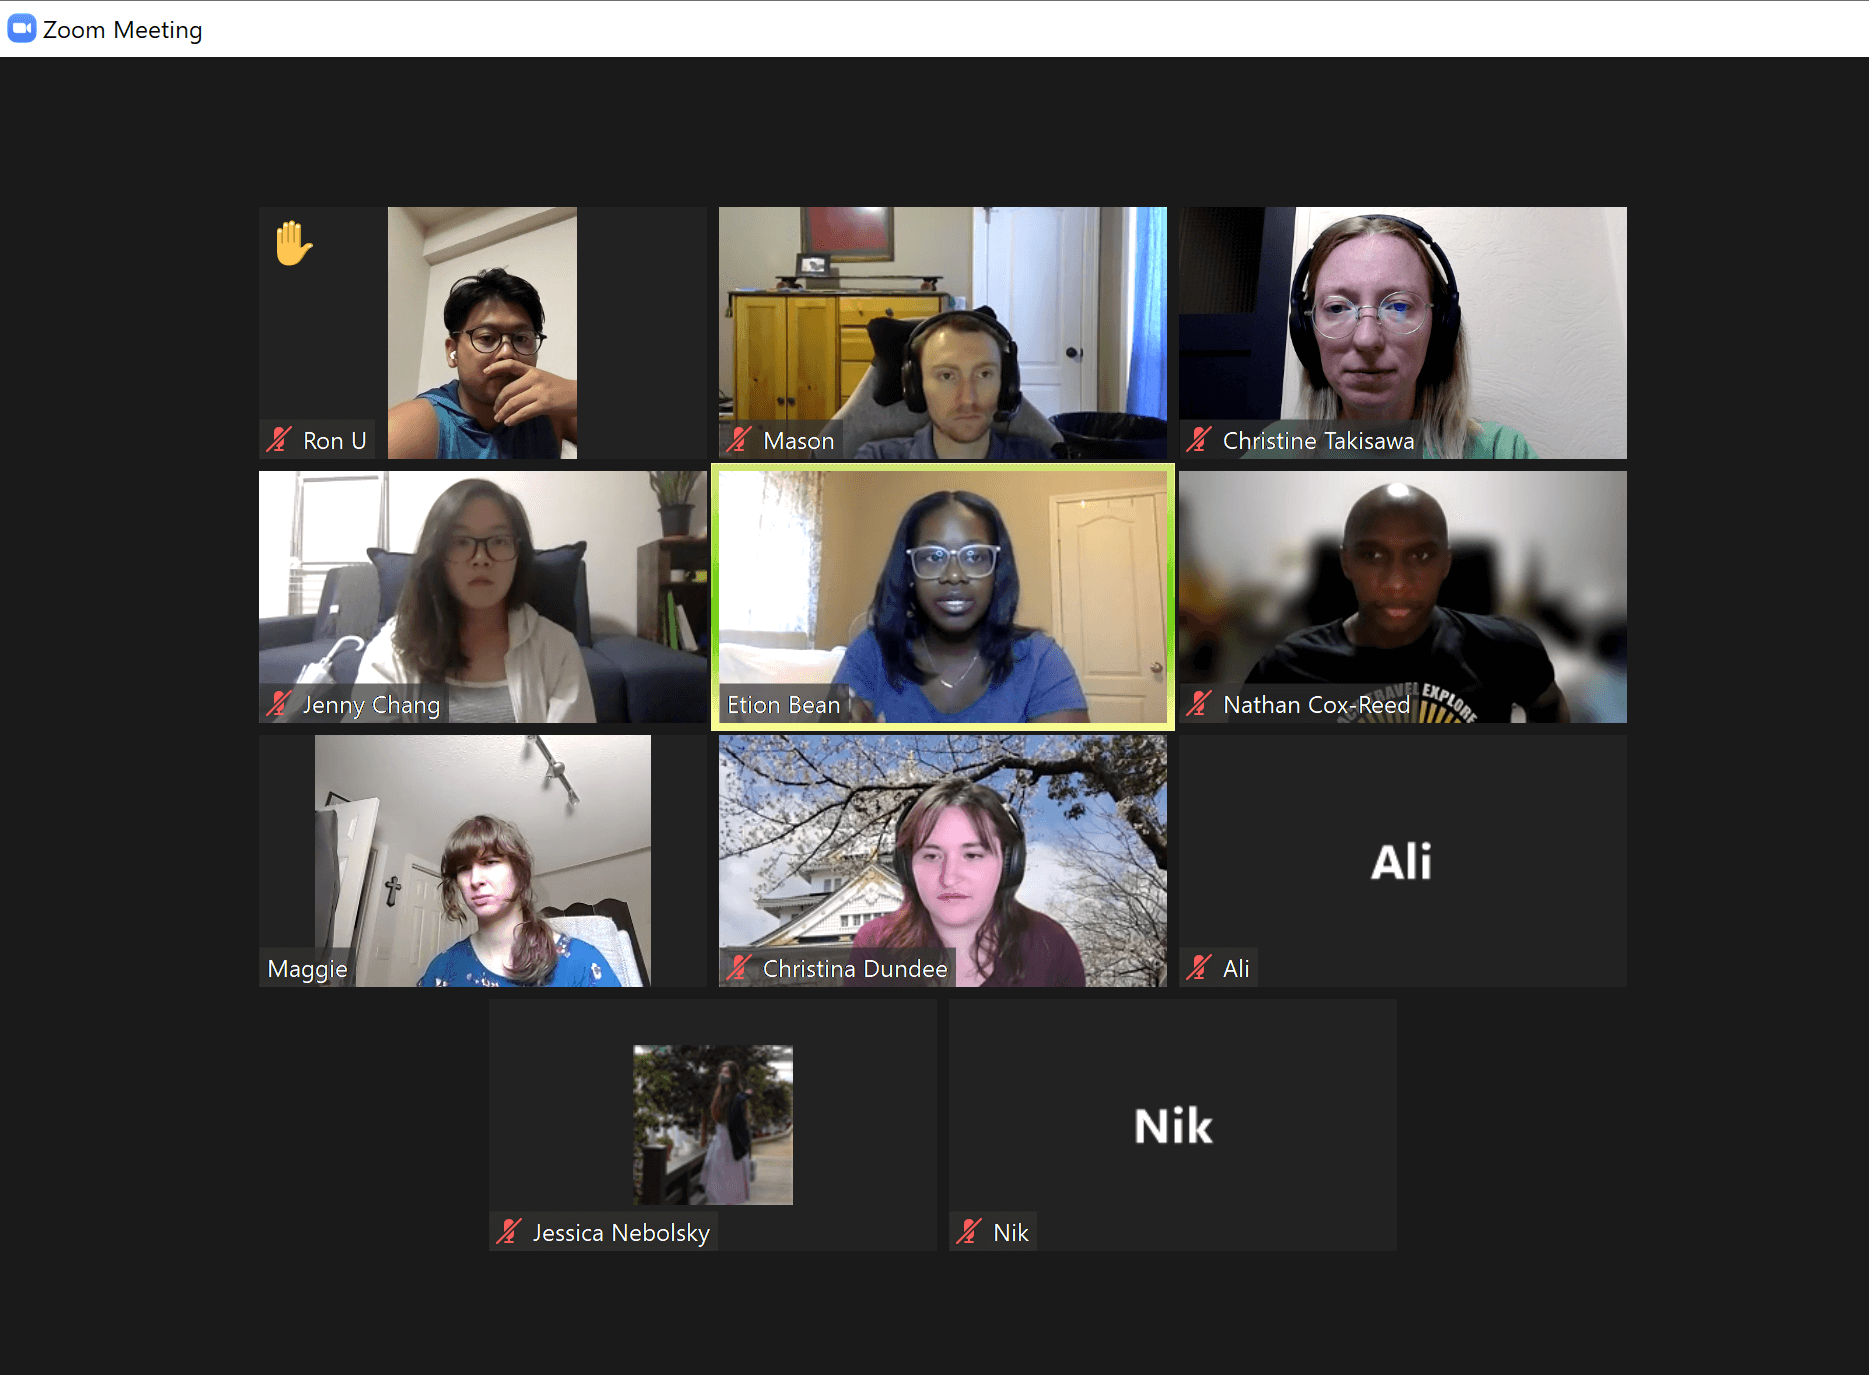This screenshot has width=1869, height=1375.
Task: Click Christine Takisawa's muted microphone icon
Action: click(1199, 440)
